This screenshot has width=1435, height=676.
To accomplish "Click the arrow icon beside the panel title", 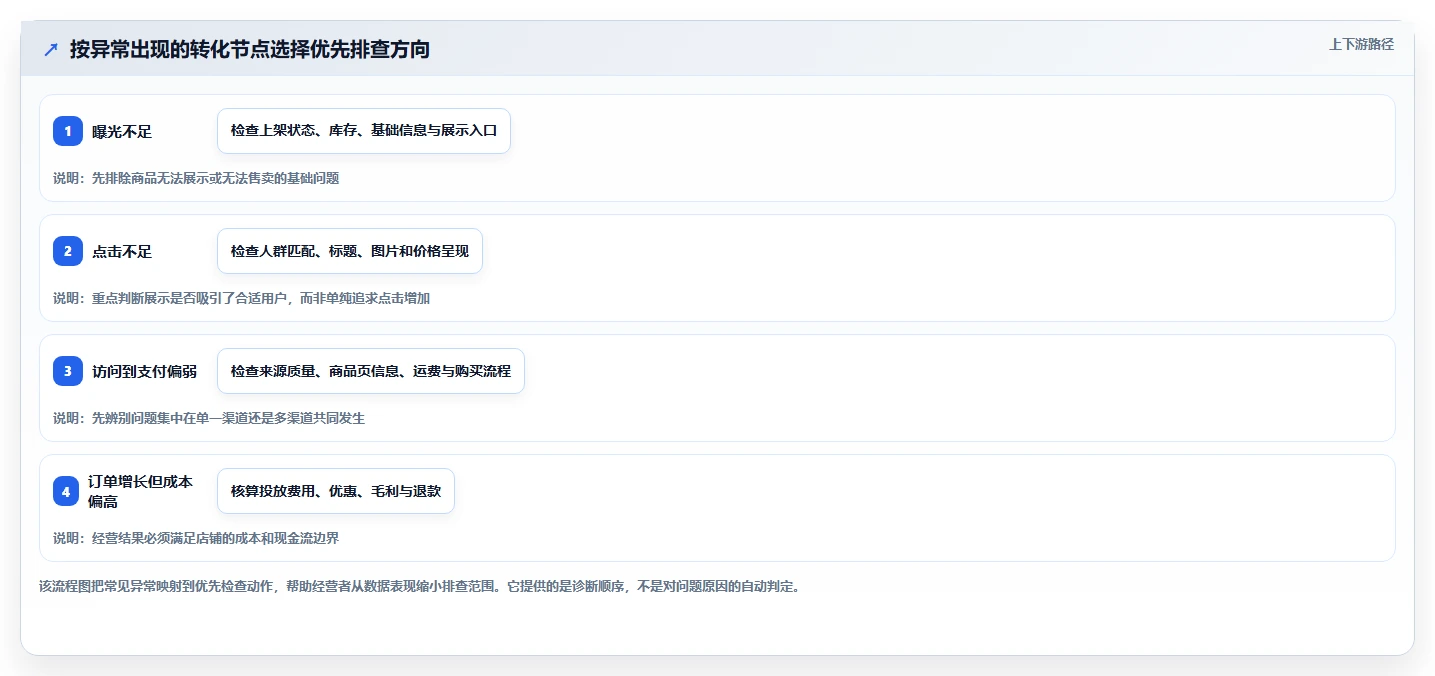I will [51, 49].
